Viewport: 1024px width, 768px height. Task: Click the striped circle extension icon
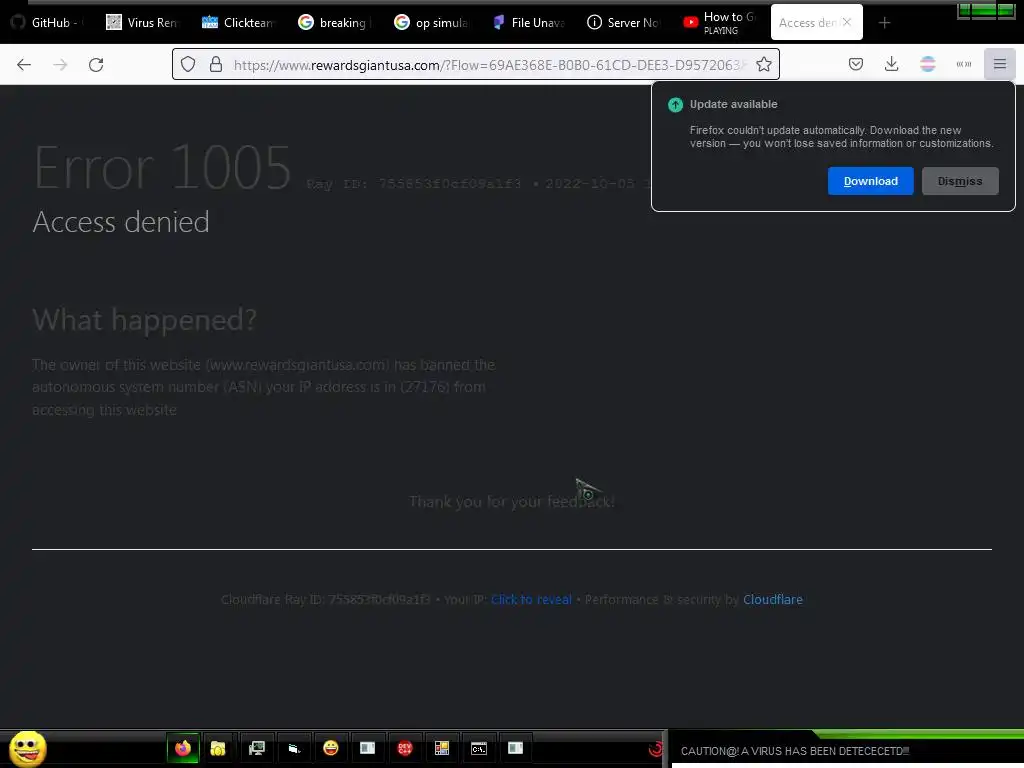[x=927, y=64]
